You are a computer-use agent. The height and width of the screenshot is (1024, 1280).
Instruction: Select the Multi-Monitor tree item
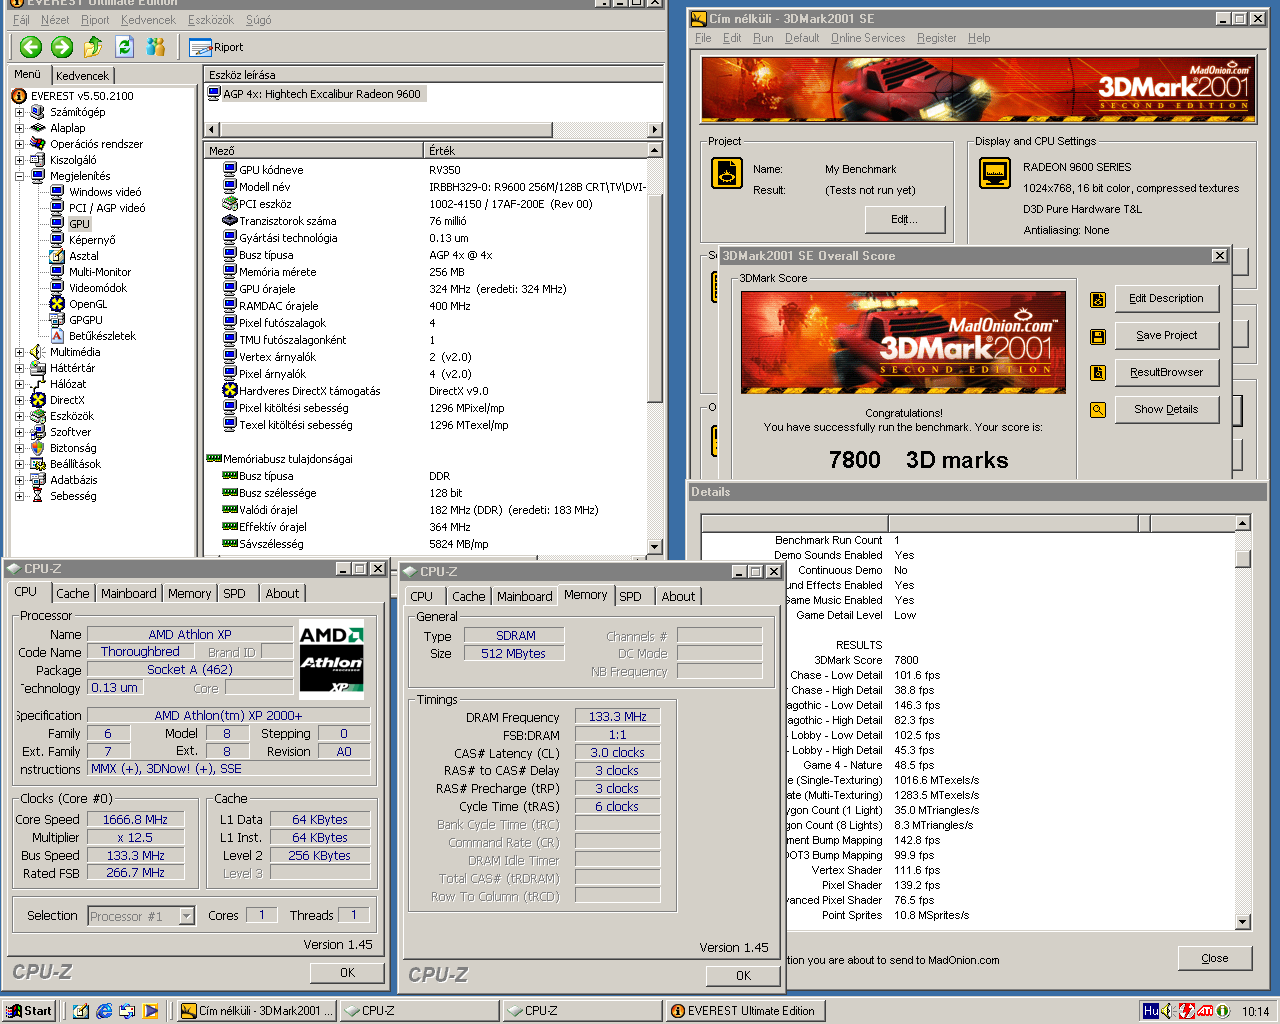[x=100, y=272]
